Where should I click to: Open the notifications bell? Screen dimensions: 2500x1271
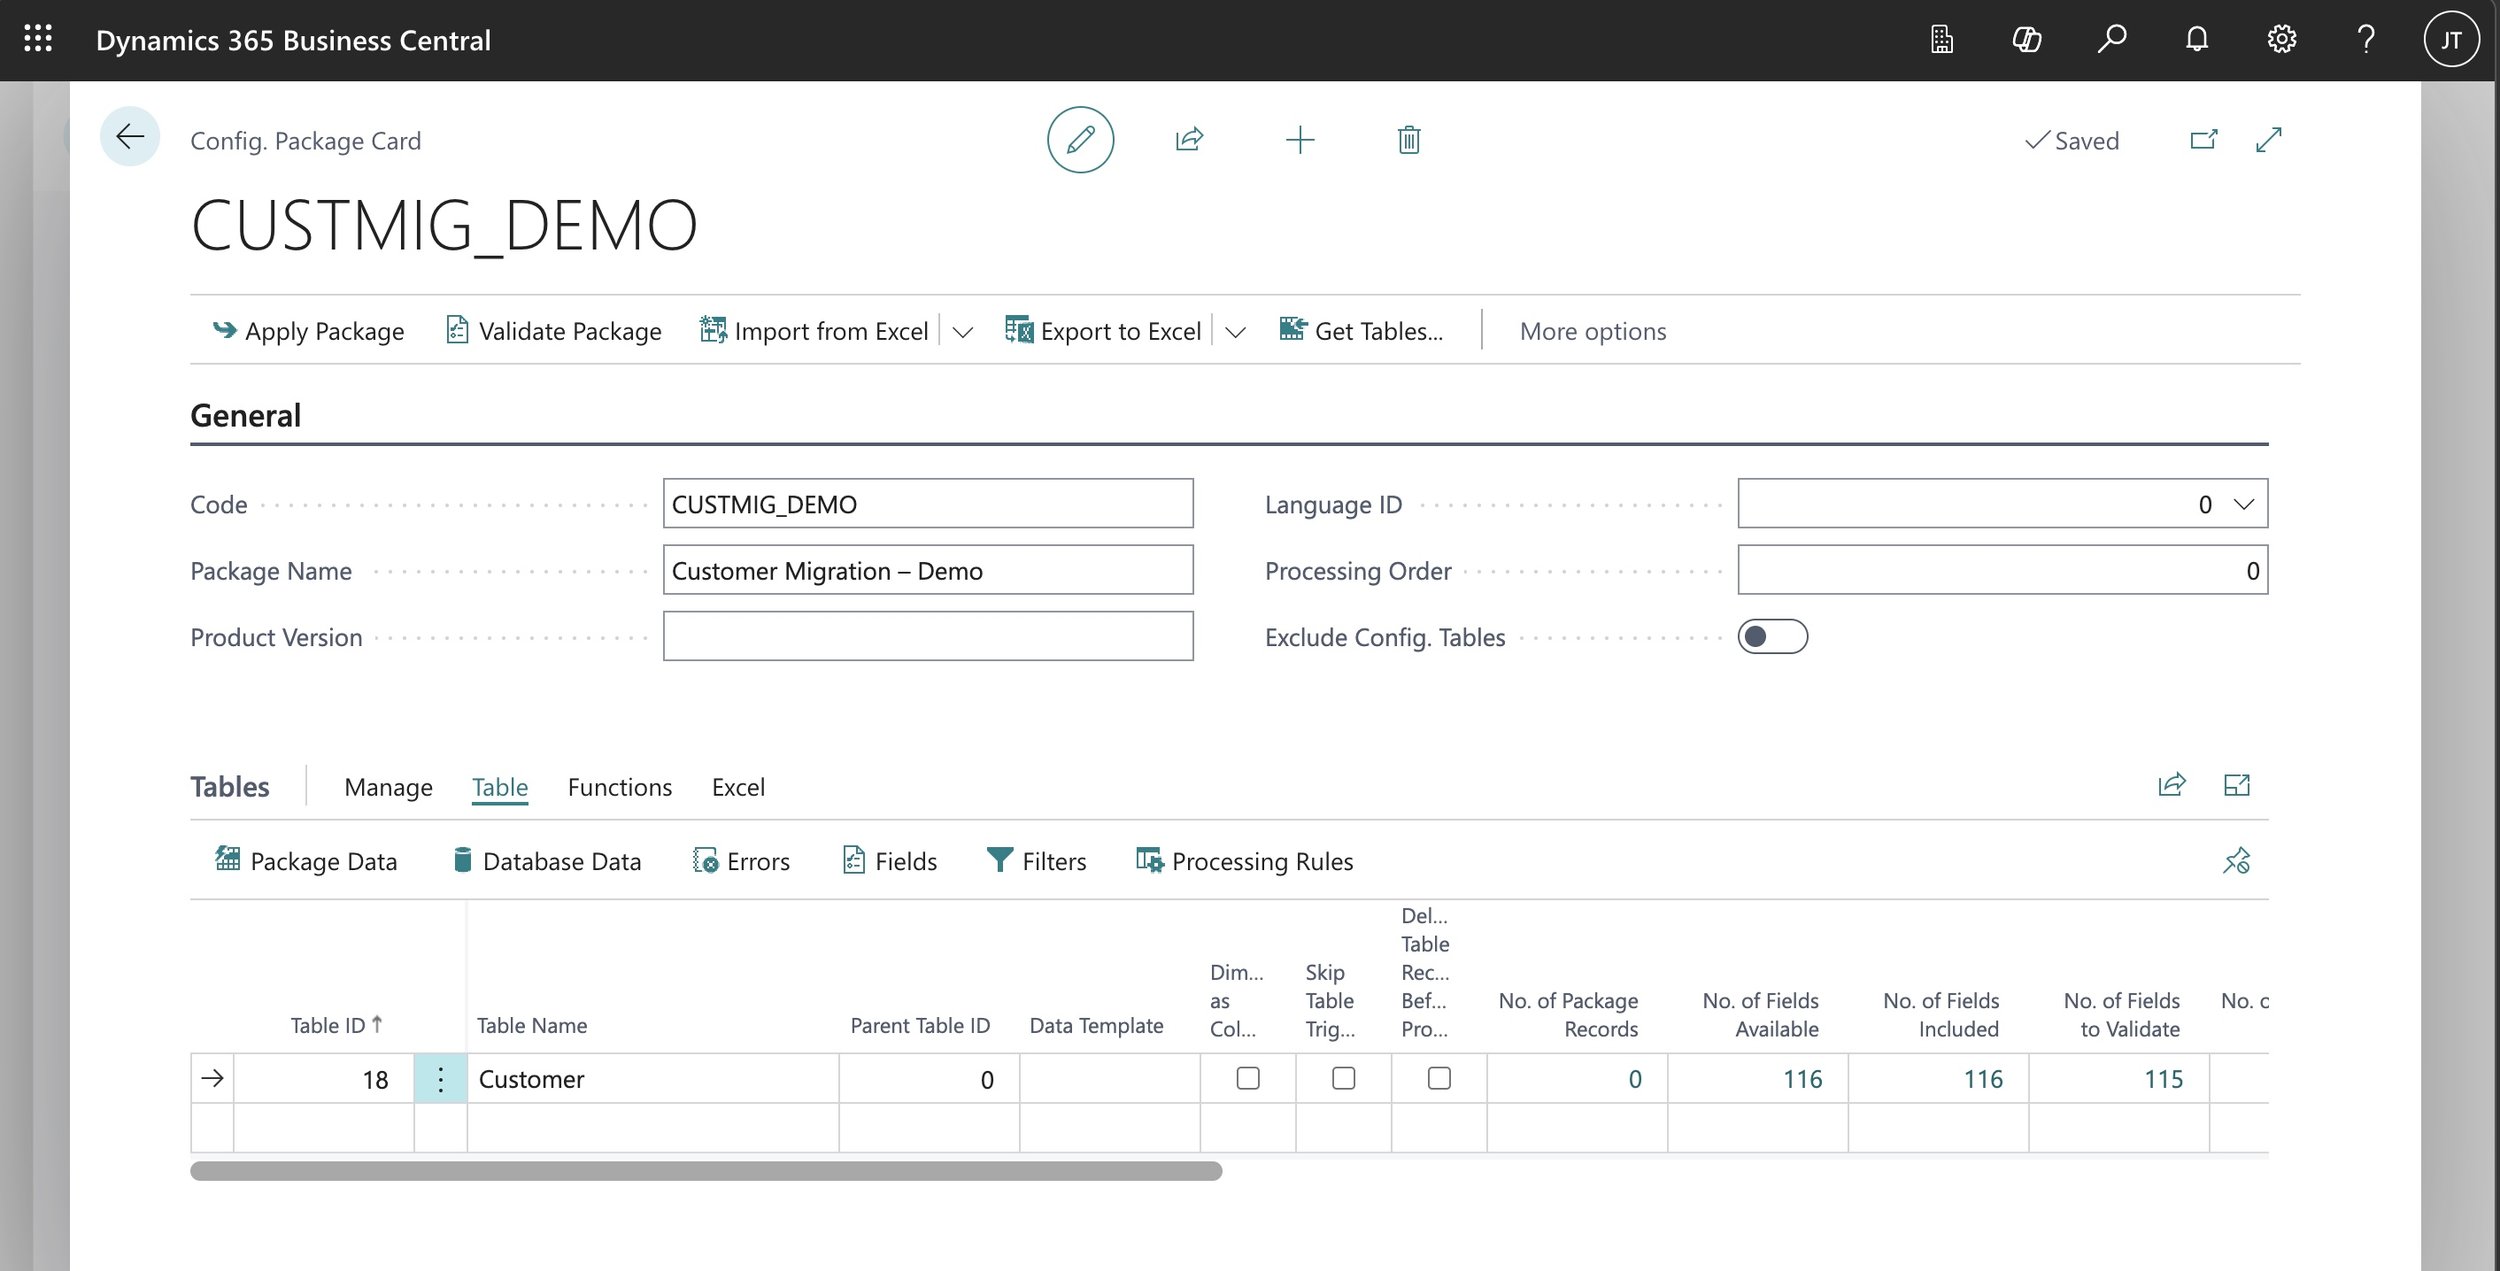[2196, 39]
